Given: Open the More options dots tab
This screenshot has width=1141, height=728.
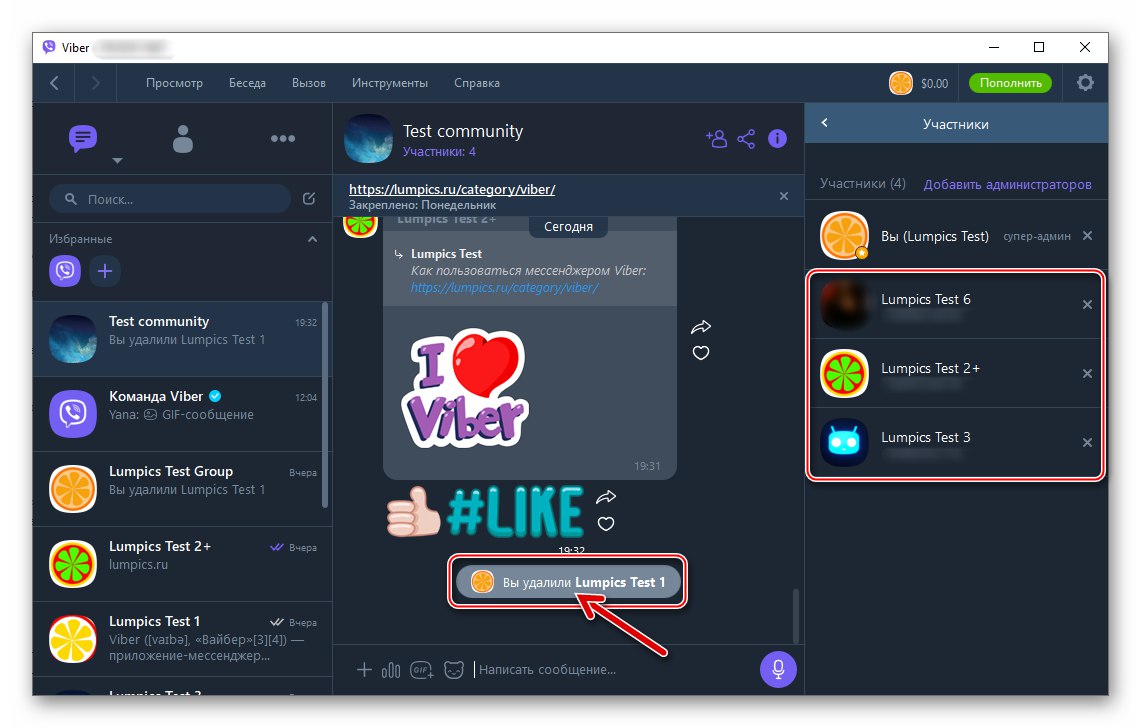Looking at the screenshot, I should coord(282,138).
